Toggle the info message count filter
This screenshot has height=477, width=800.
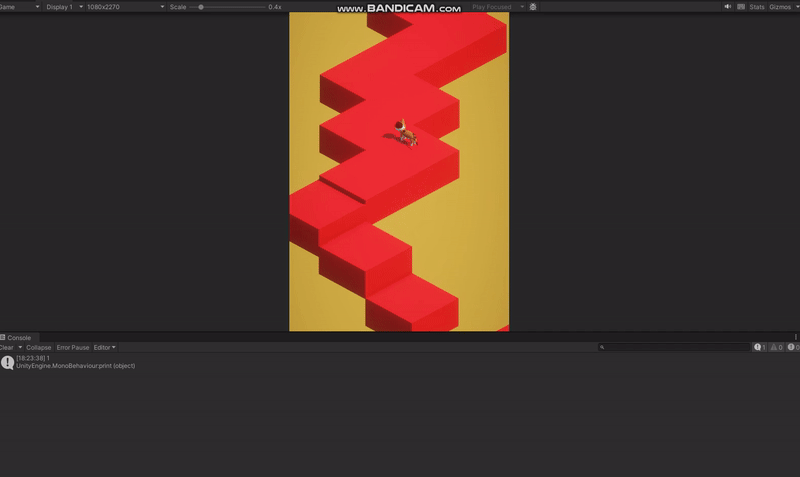(x=760, y=347)
